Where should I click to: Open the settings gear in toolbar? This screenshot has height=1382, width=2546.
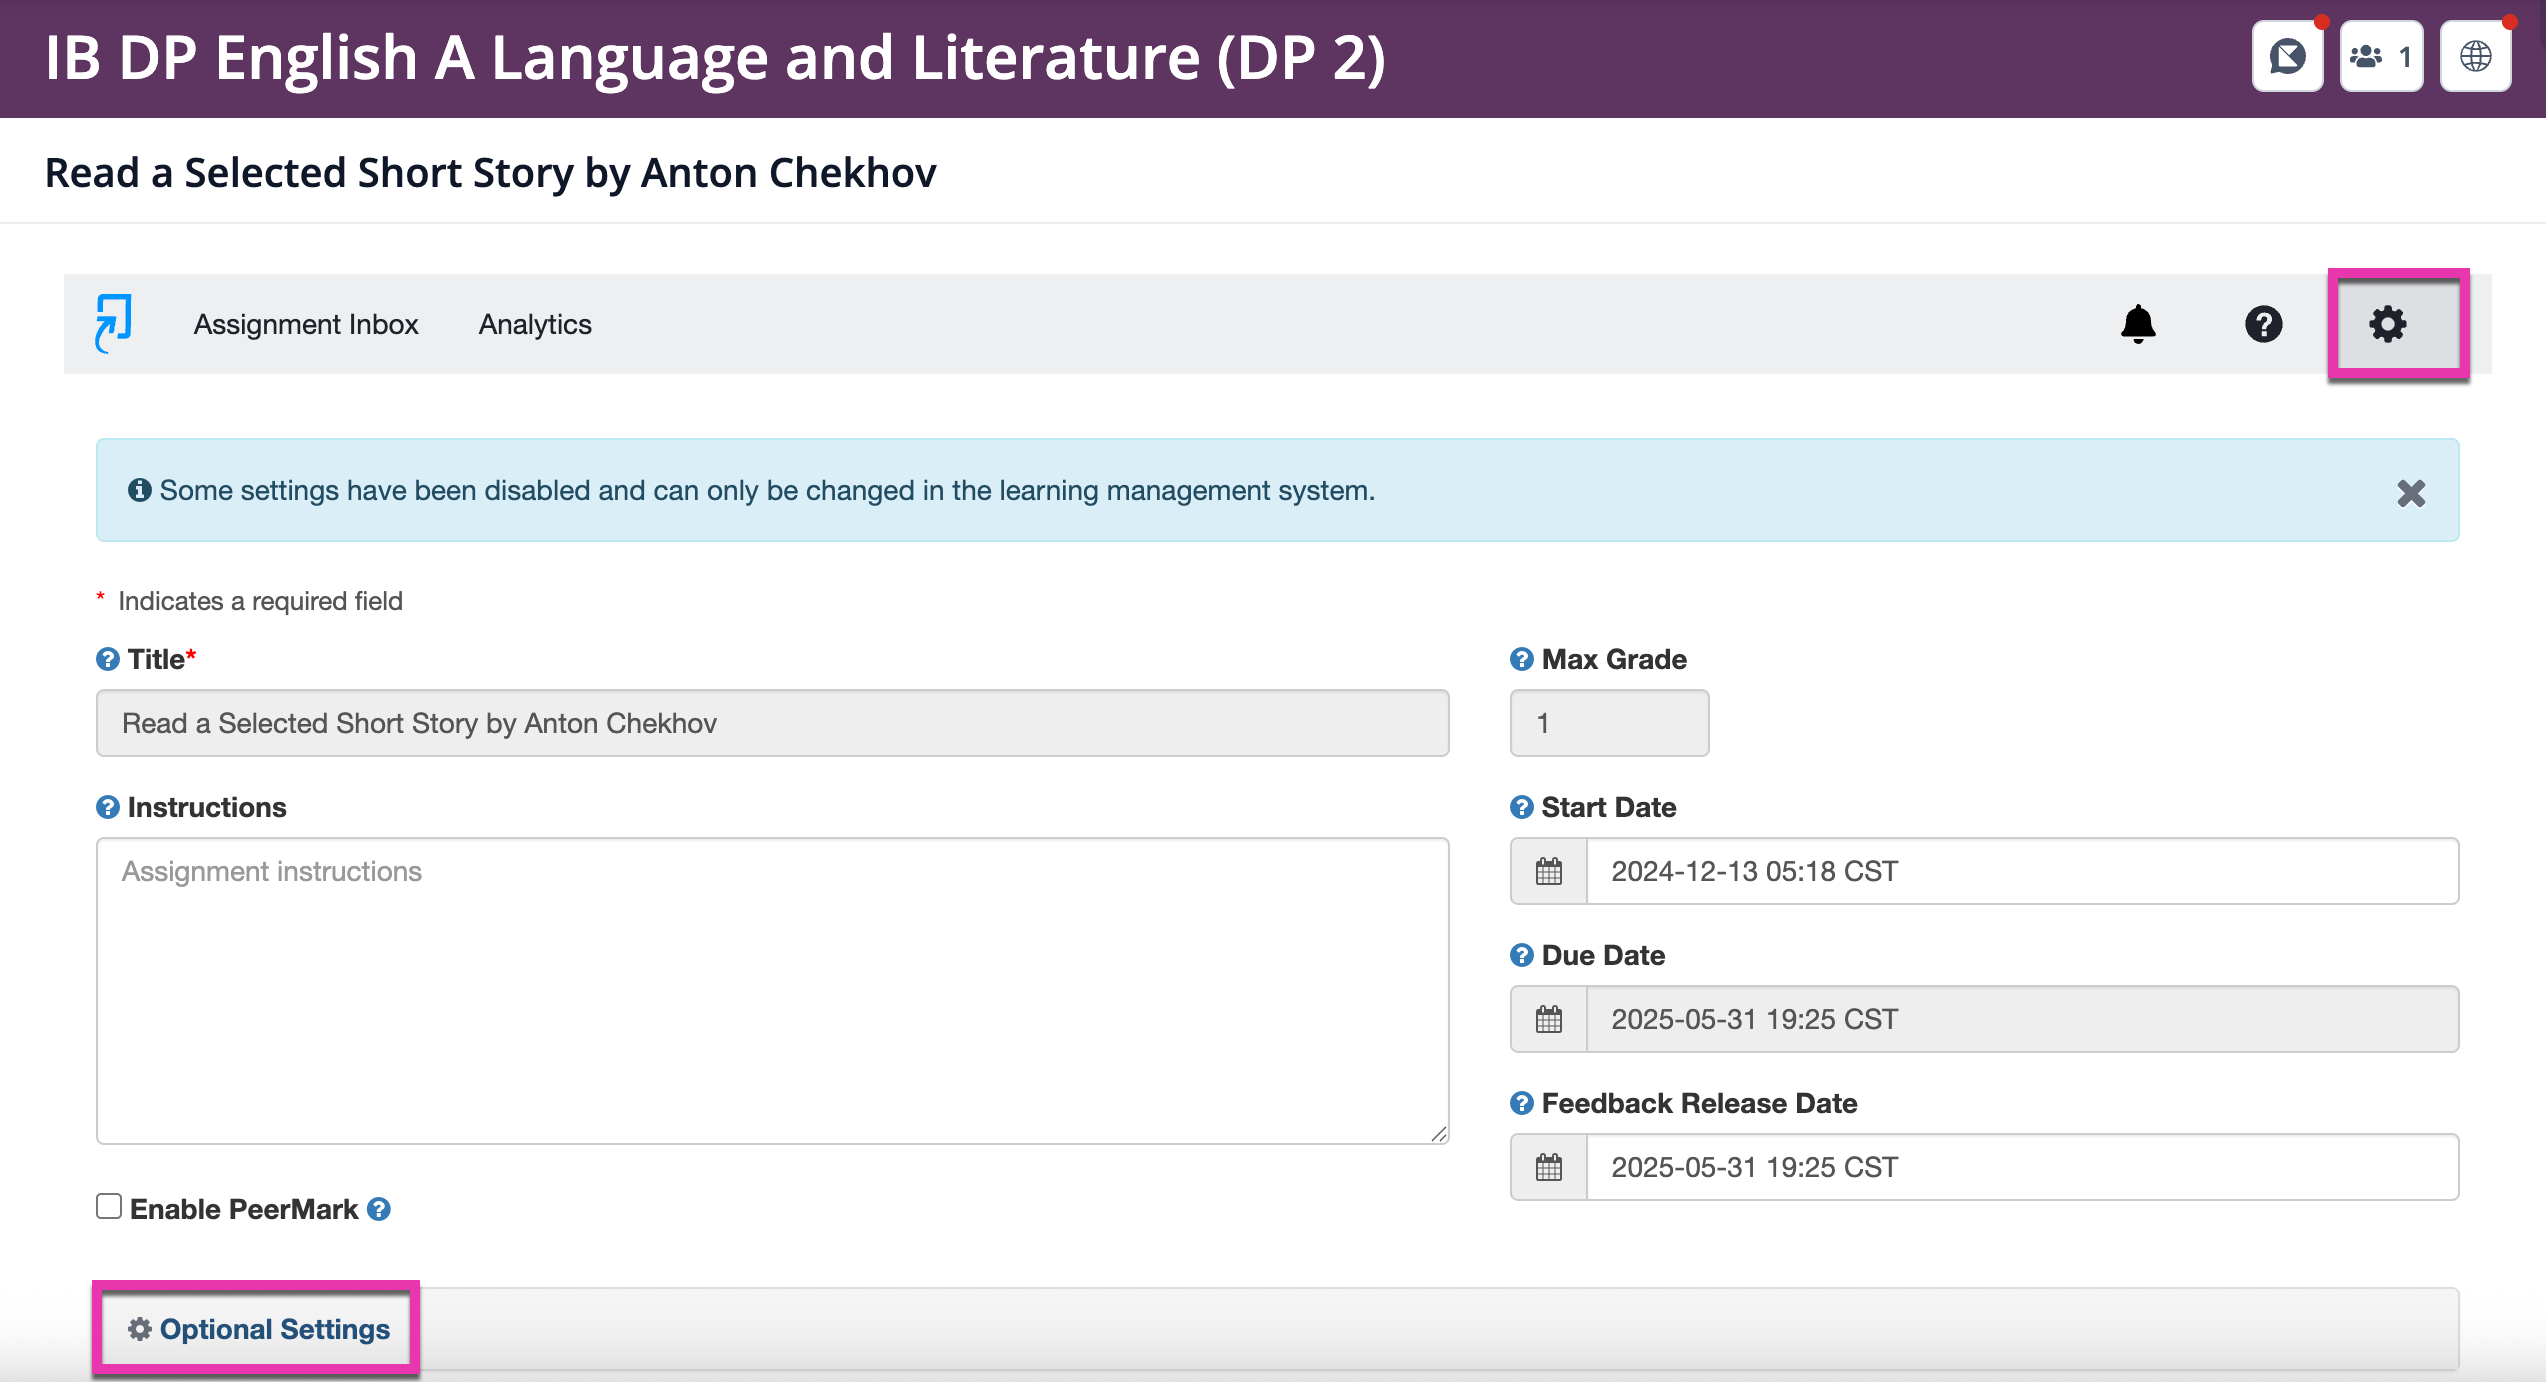(x=2387, y=324)
